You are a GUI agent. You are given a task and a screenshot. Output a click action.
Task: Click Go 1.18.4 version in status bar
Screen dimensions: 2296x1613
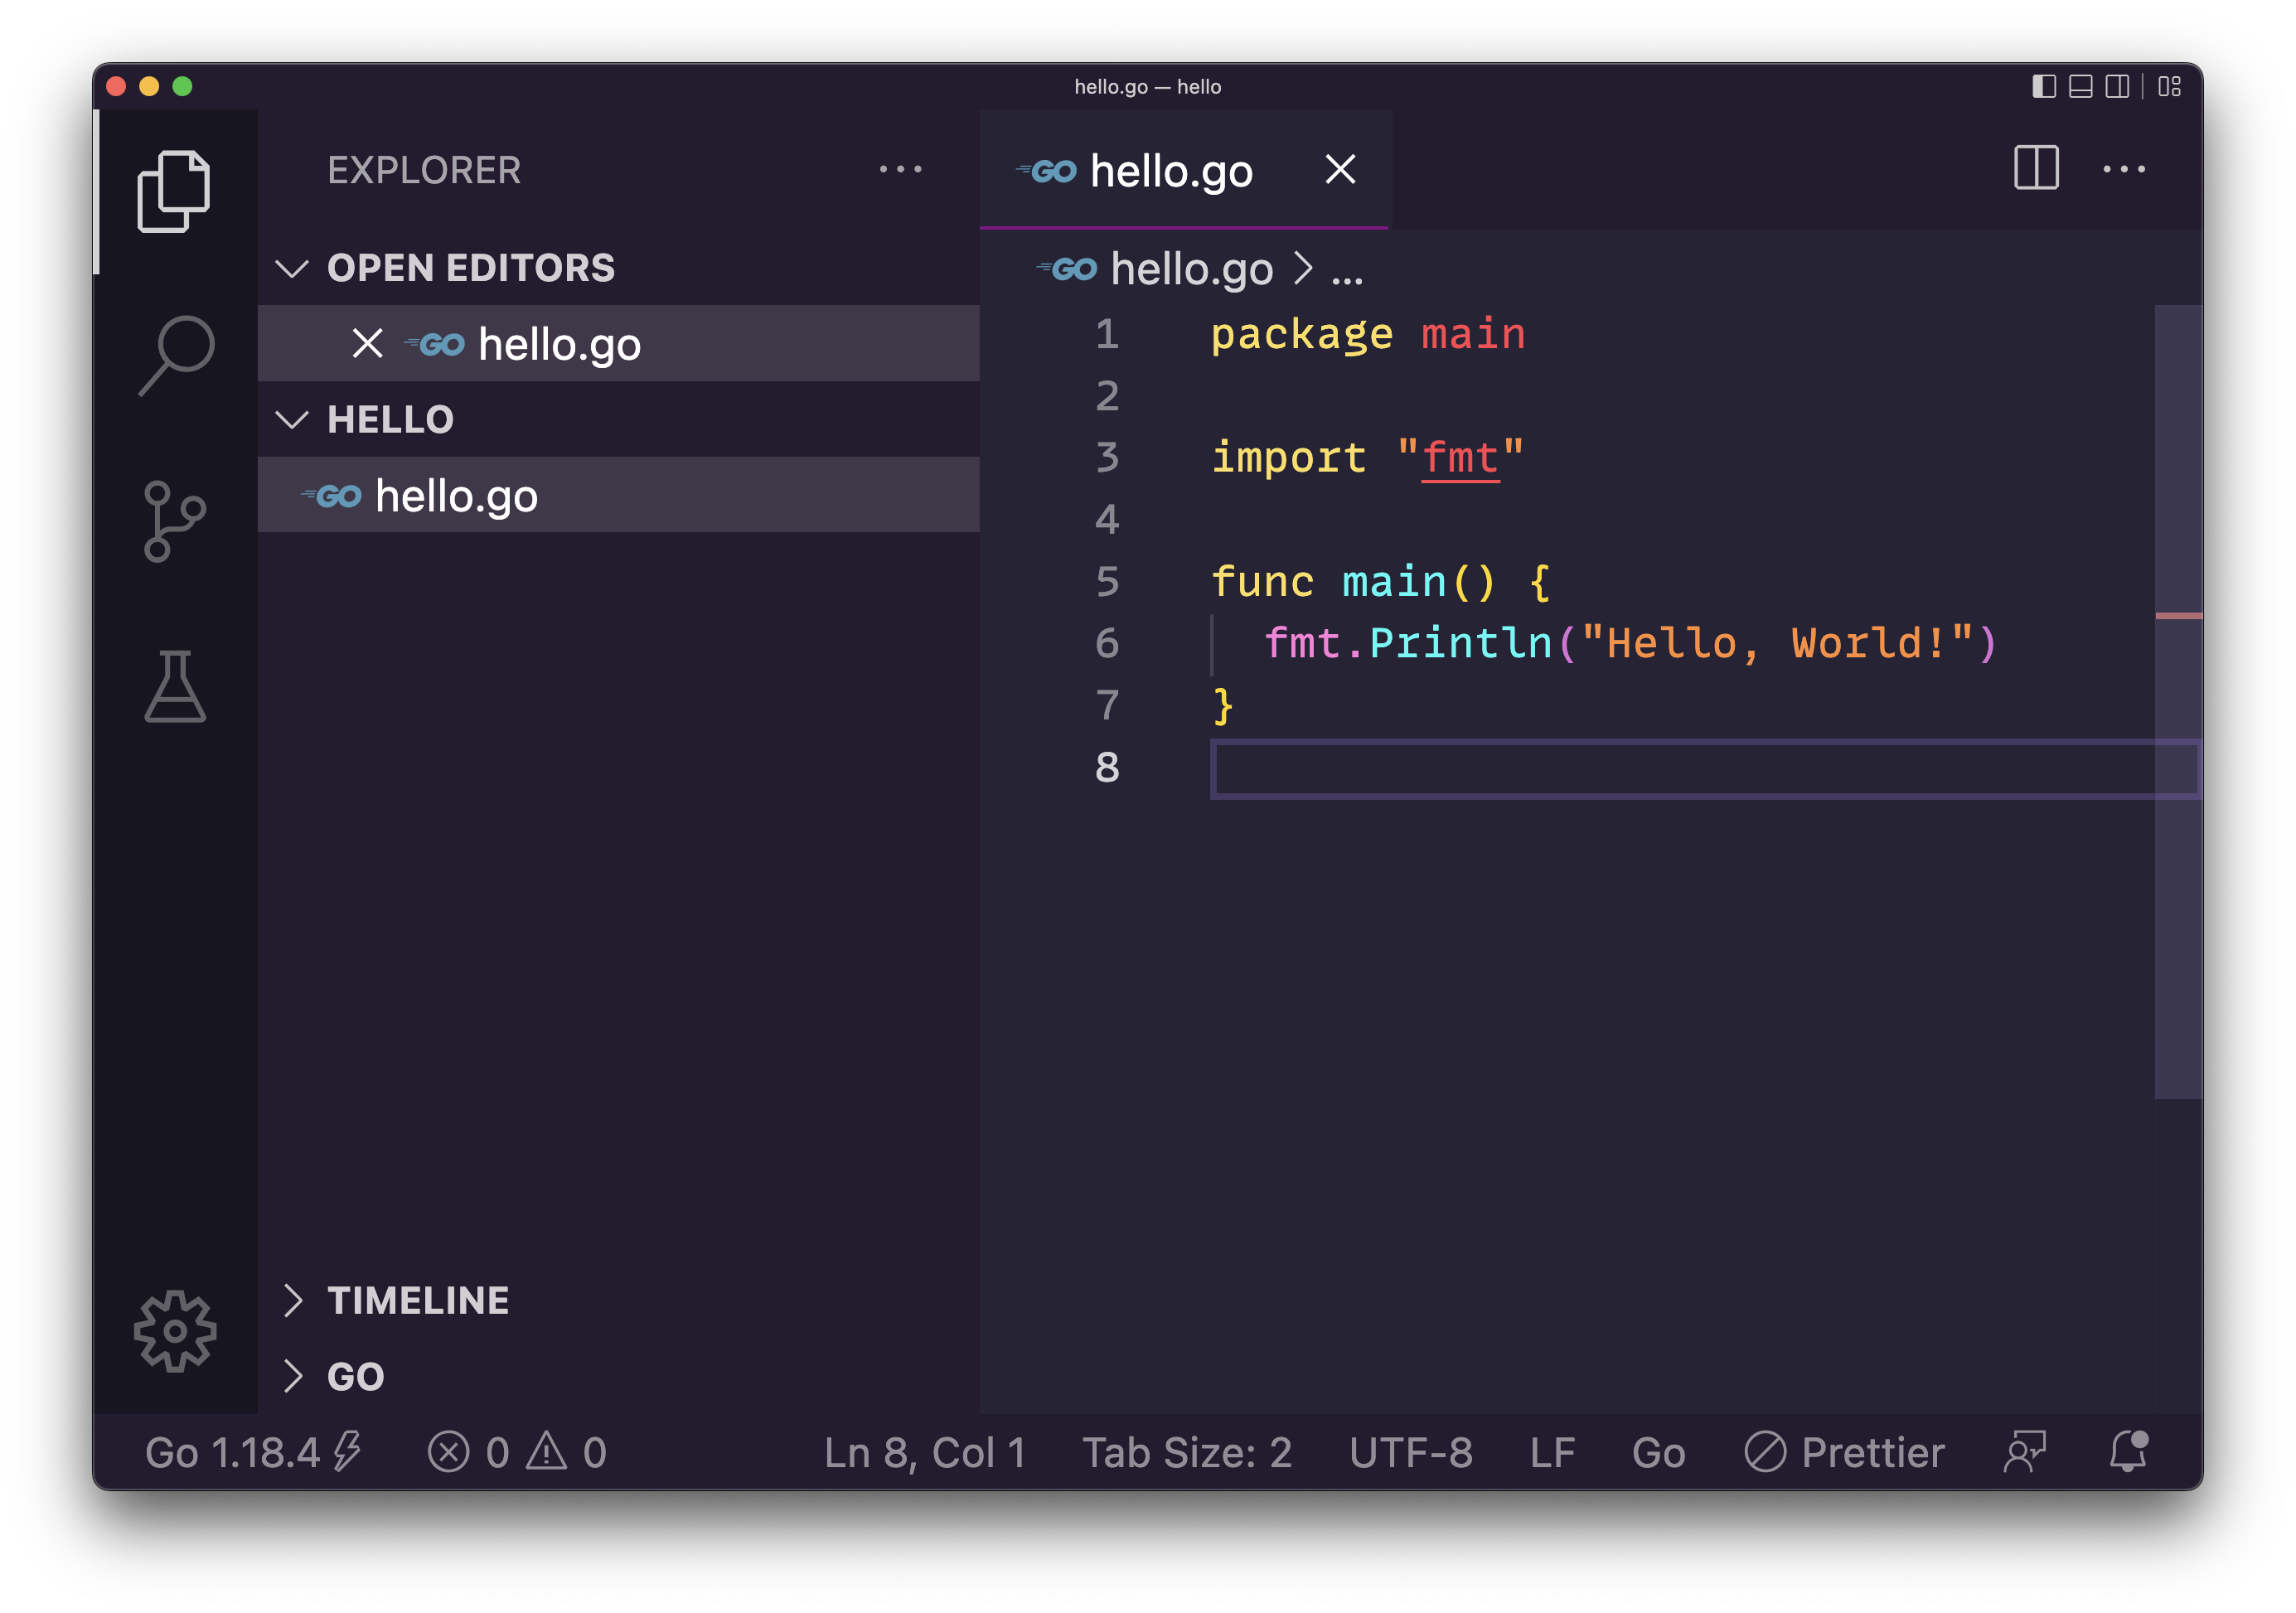(x=232, y=1452)
